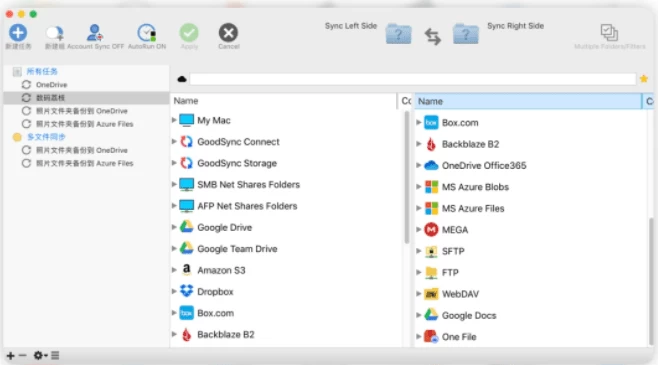
Task: Click the Amazon S3 icon
Action: point(186,269)
